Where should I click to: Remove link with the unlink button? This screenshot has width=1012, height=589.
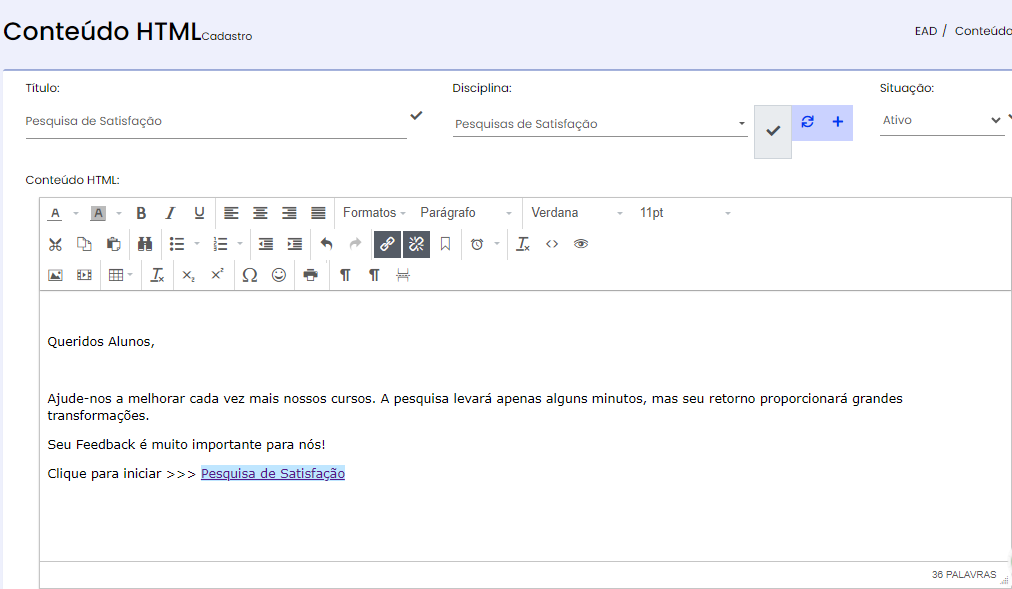pyautogui.click(x=416, y=244)
